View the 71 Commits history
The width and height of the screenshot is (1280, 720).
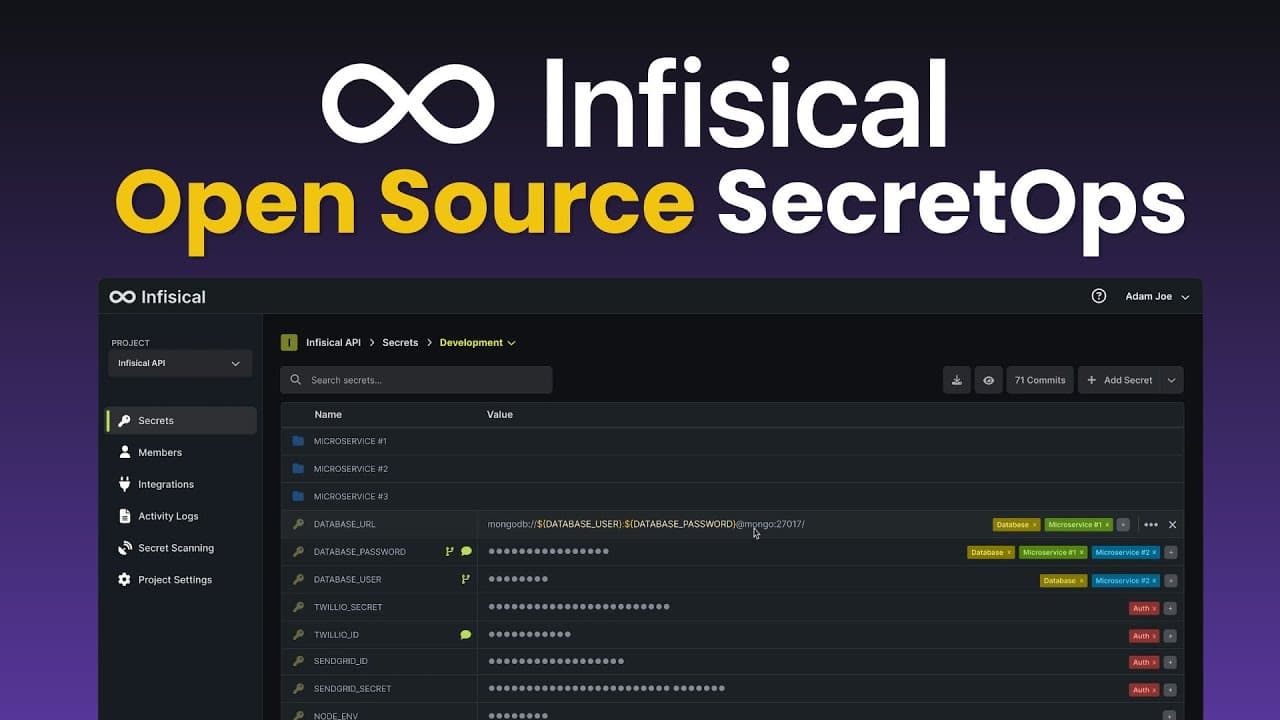[1039, 380]
